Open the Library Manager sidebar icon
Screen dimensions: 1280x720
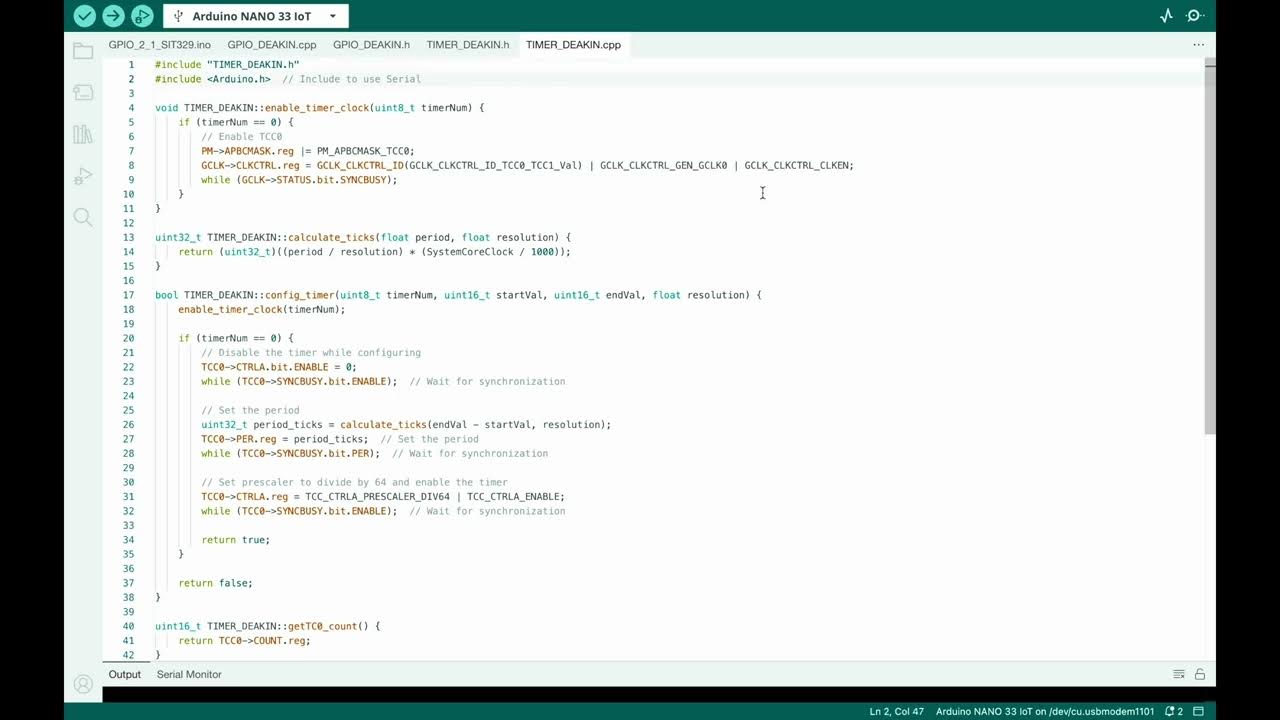point(83,134)
